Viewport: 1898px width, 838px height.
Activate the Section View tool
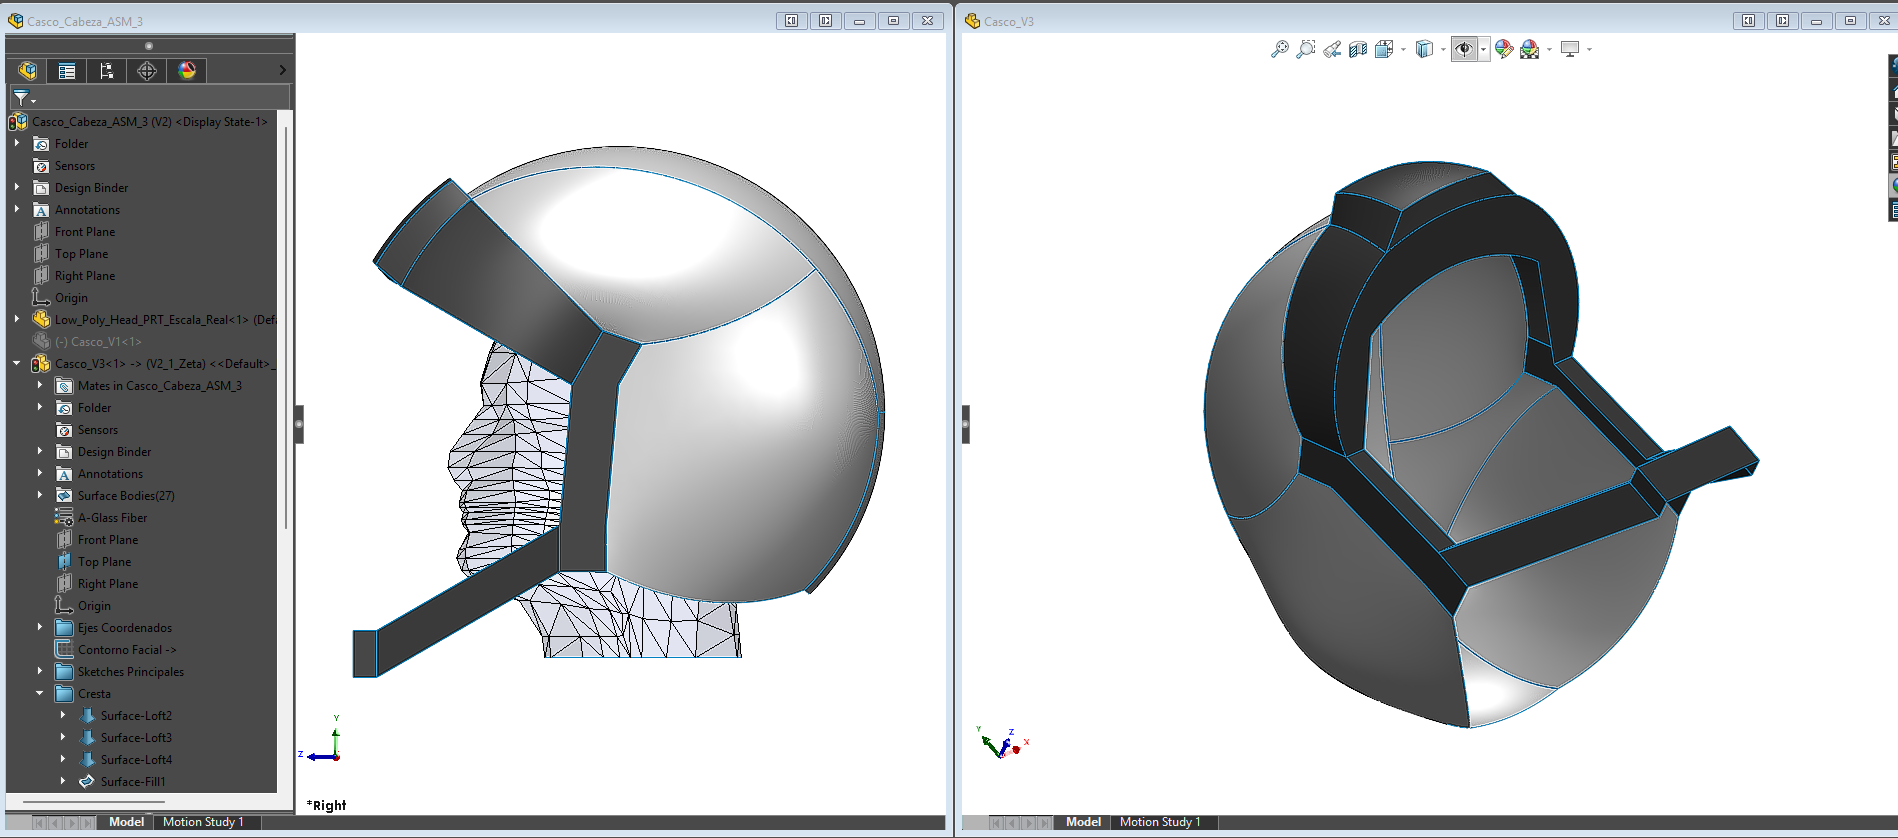coord(1358,49)
